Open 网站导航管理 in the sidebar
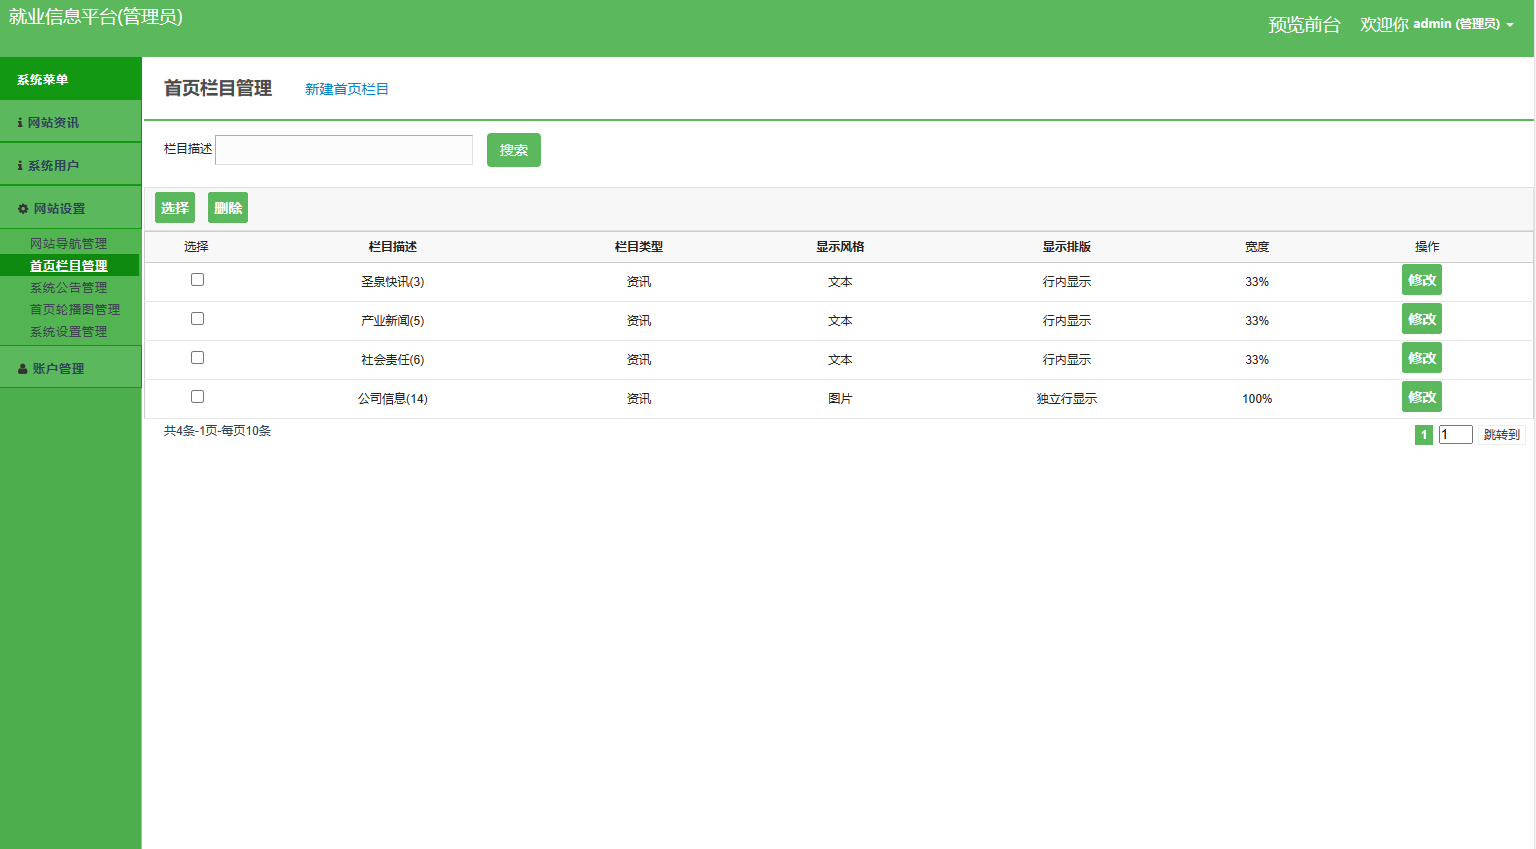 (68, 244)
